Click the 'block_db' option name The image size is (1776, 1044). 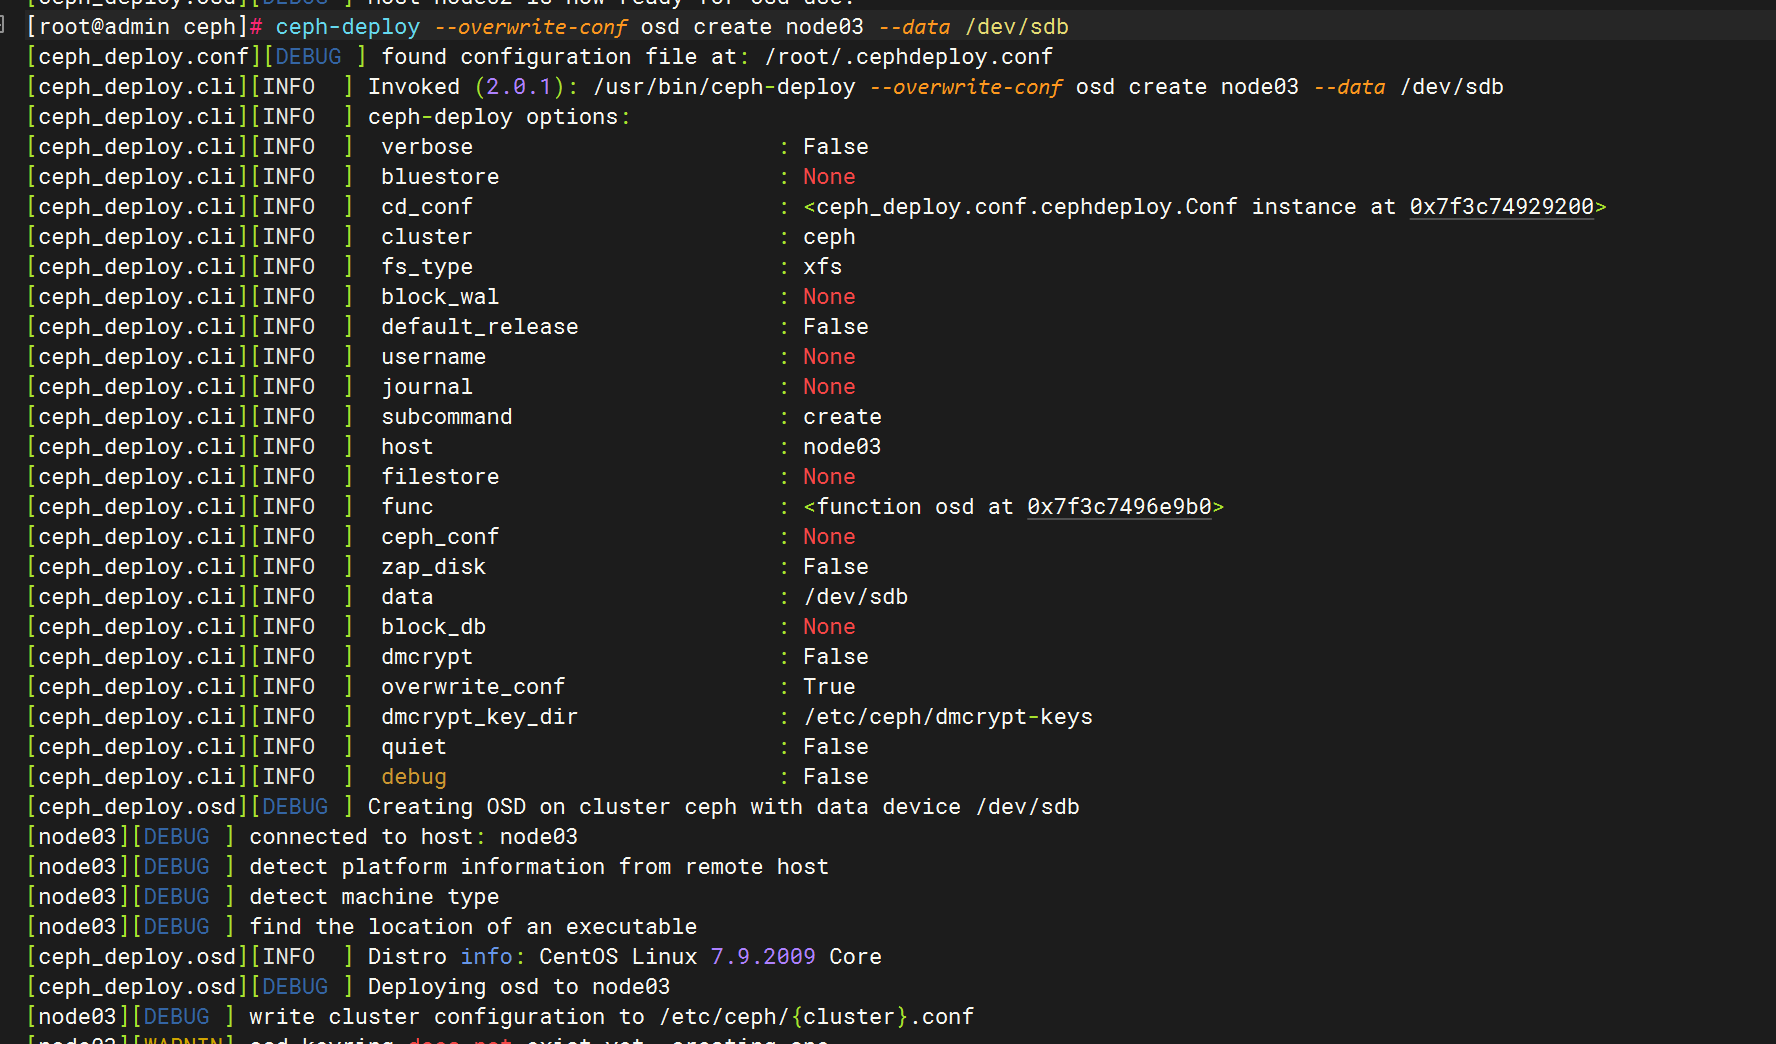[434, 627]
